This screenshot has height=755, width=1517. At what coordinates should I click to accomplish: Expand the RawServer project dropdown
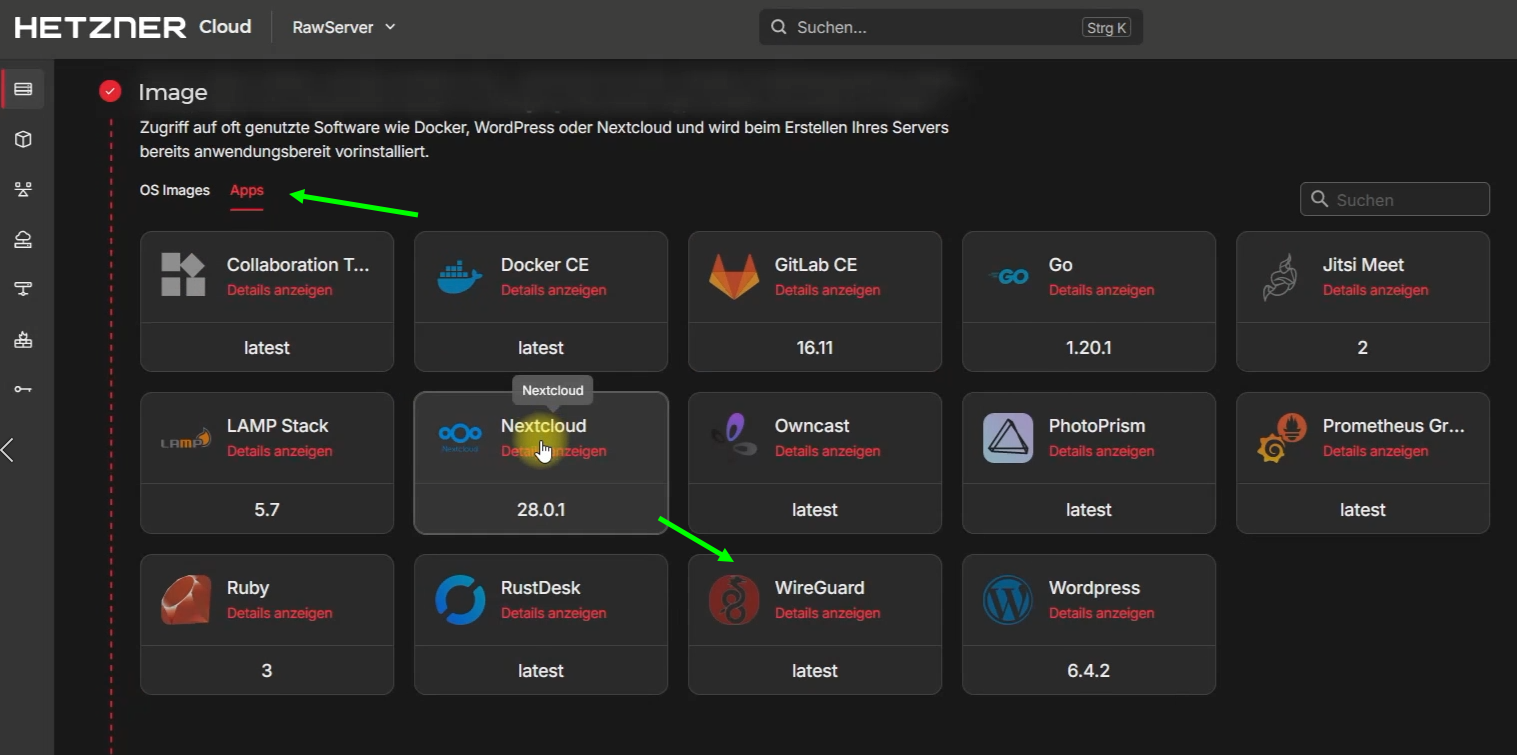[344, 27]
